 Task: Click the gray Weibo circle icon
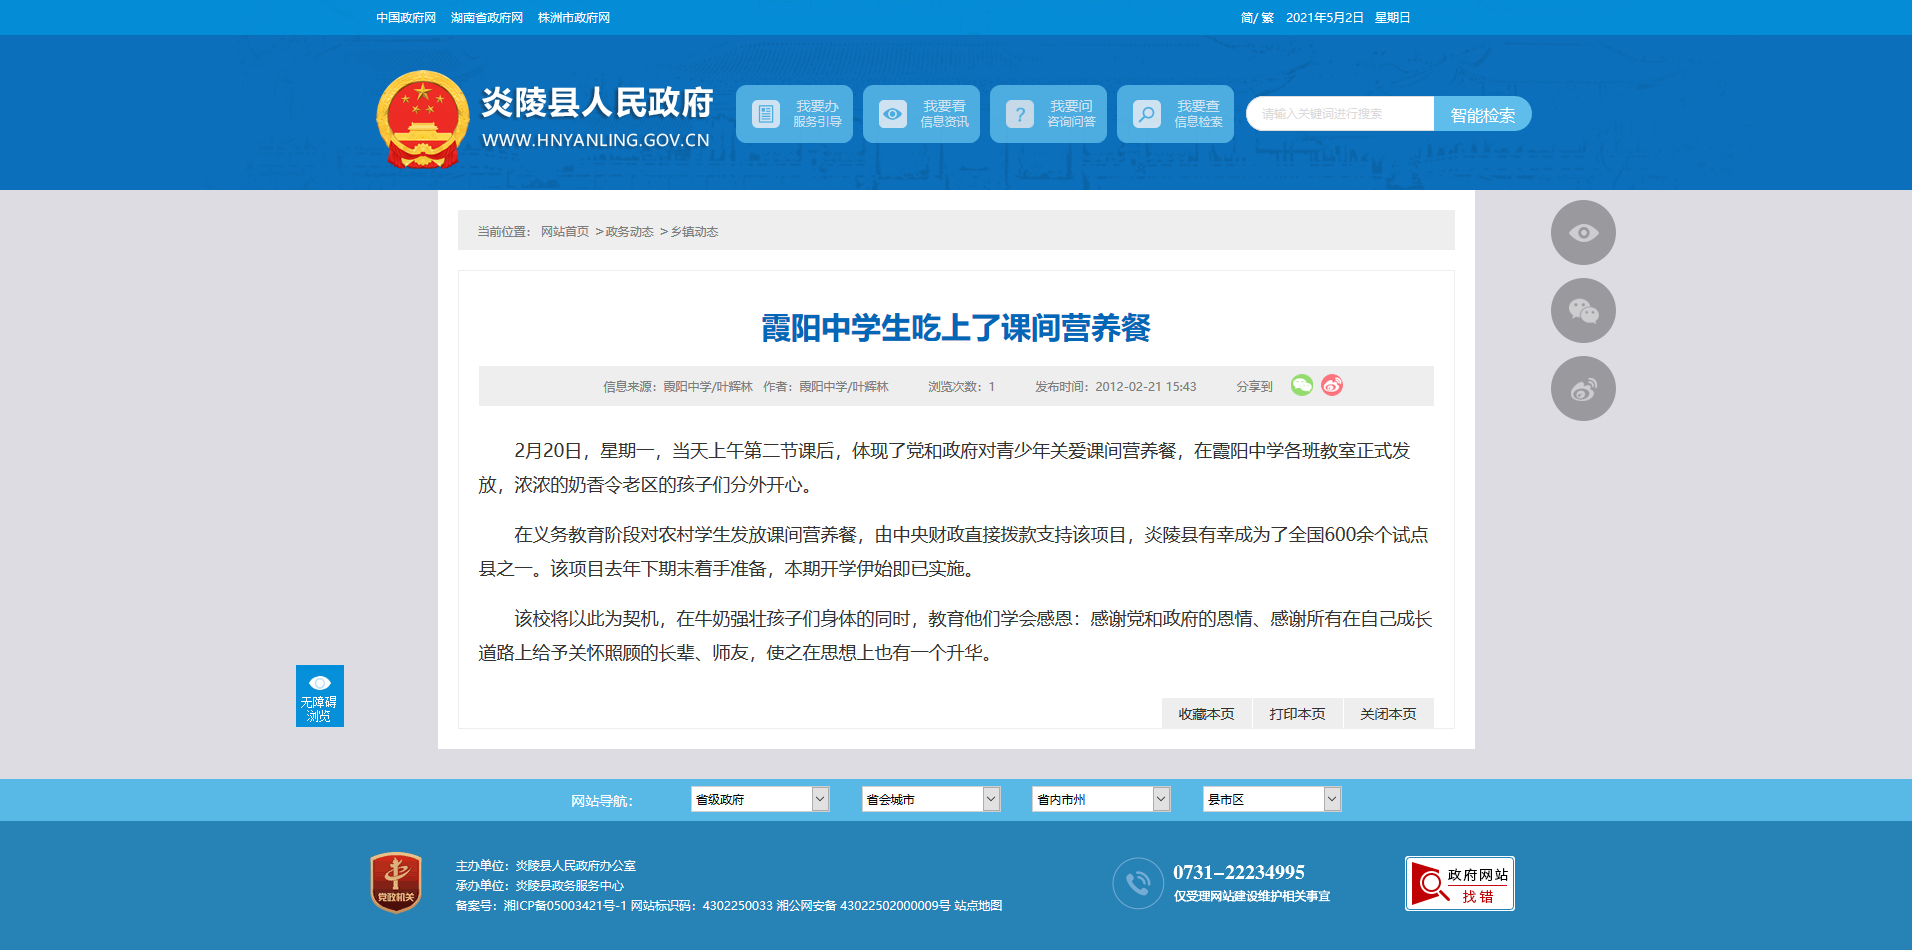click(1582, 389)
